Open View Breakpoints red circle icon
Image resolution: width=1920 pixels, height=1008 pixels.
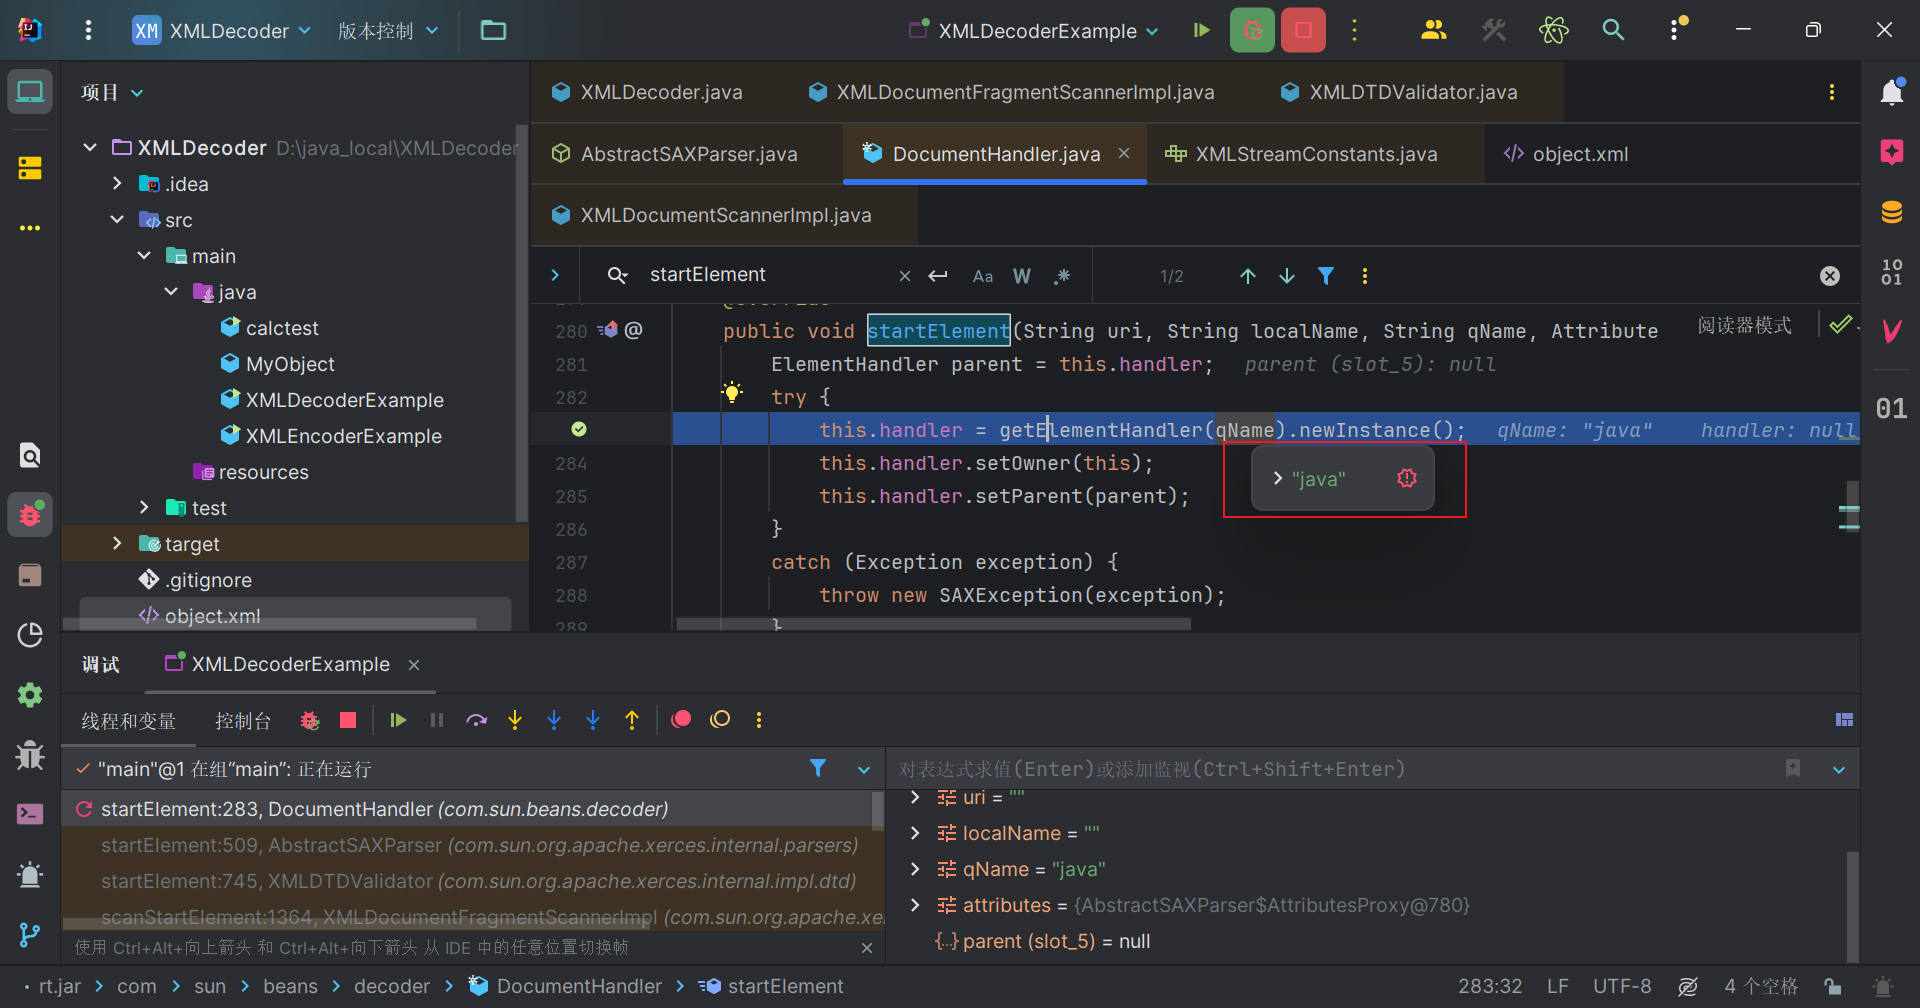(x=681, y=720)
